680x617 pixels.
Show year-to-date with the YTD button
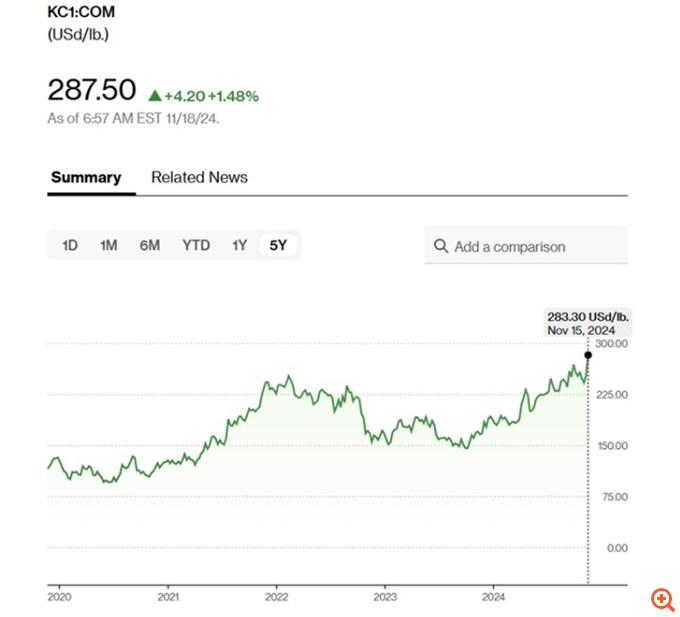[x=196, y=245]
